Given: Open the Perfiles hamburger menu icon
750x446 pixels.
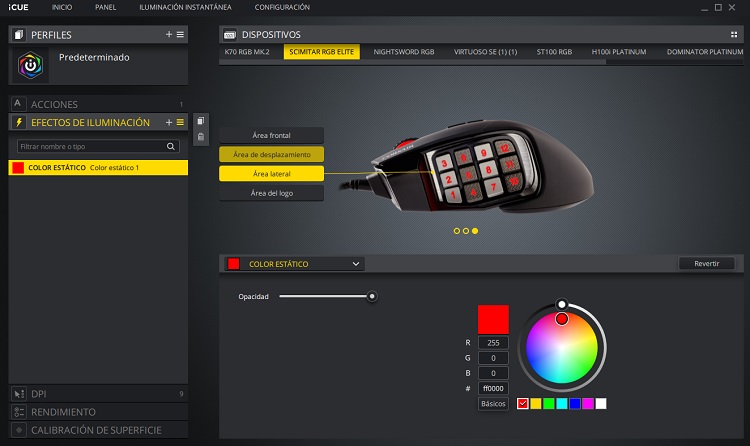Looking at the screenshot, I should [180, 35].
